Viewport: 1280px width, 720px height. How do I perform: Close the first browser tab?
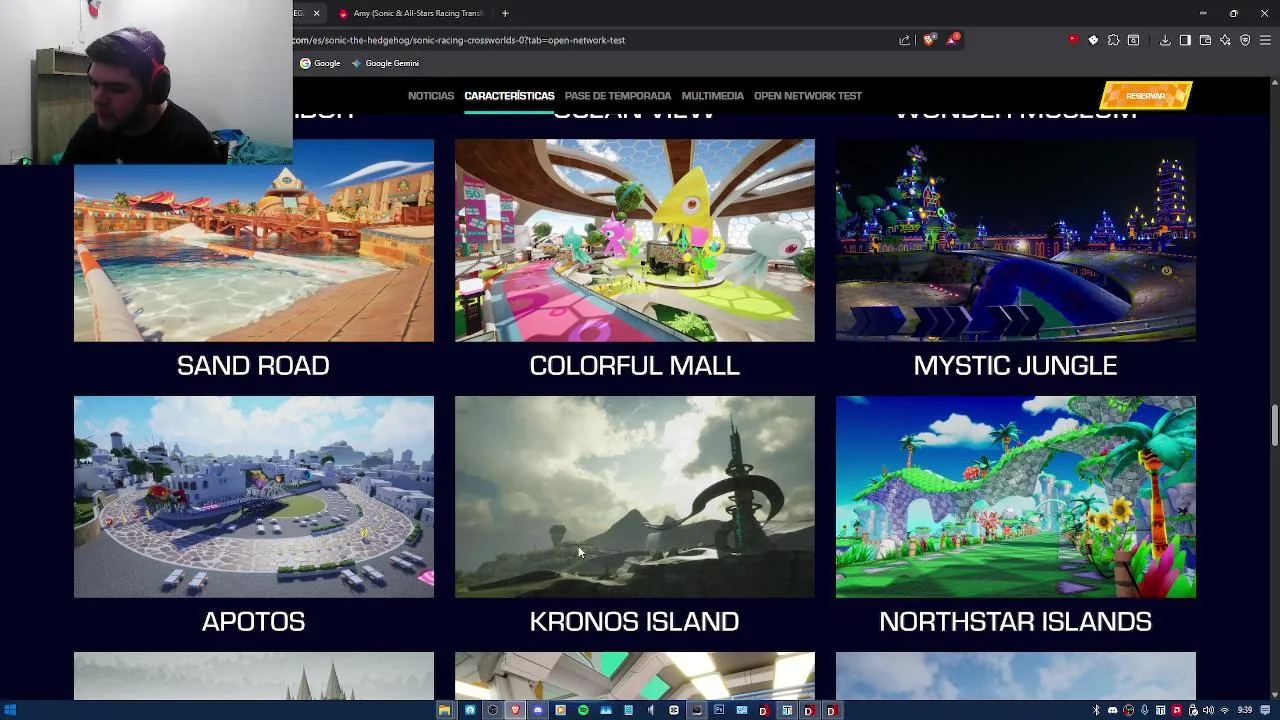point(316,13)
